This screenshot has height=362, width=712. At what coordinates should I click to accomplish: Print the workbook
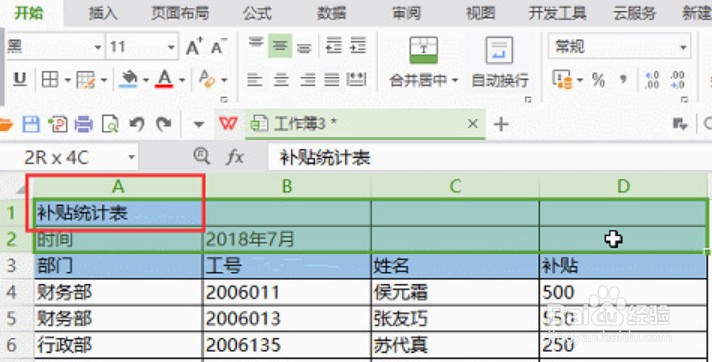84,124
